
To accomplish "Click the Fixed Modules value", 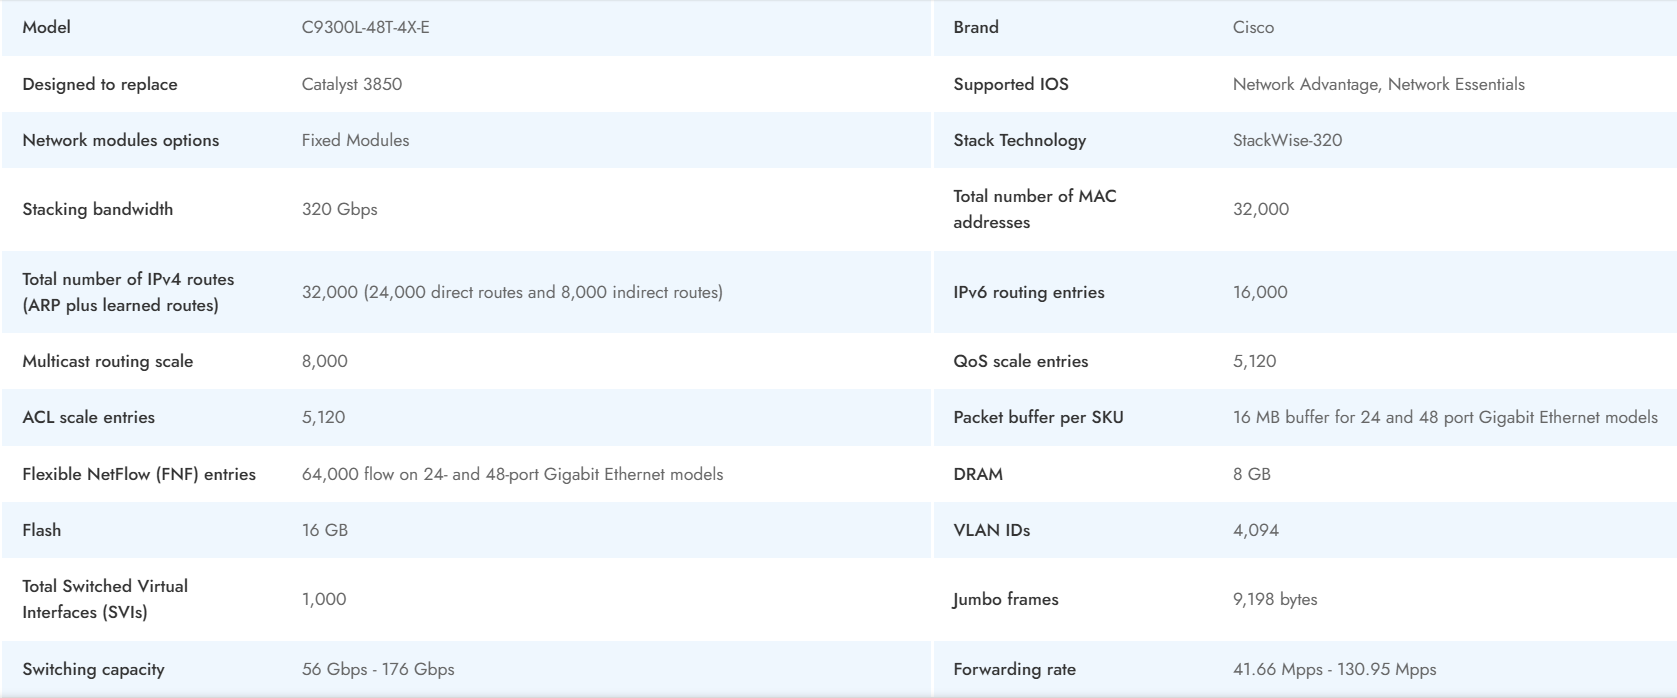I will coord(355,140).
